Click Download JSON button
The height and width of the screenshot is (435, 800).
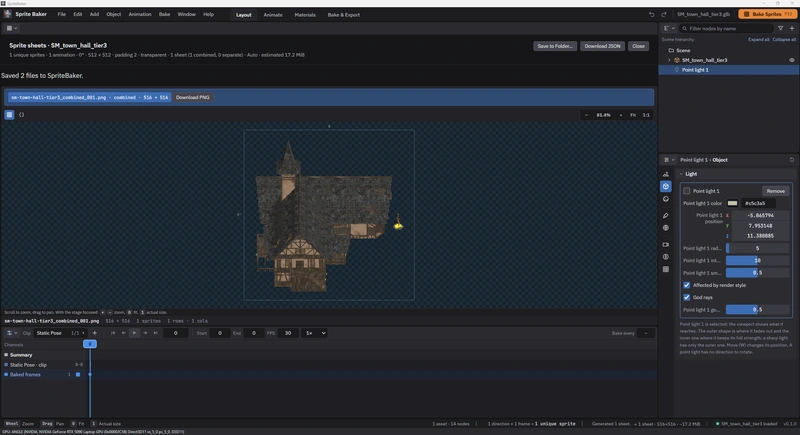point(603,46)
